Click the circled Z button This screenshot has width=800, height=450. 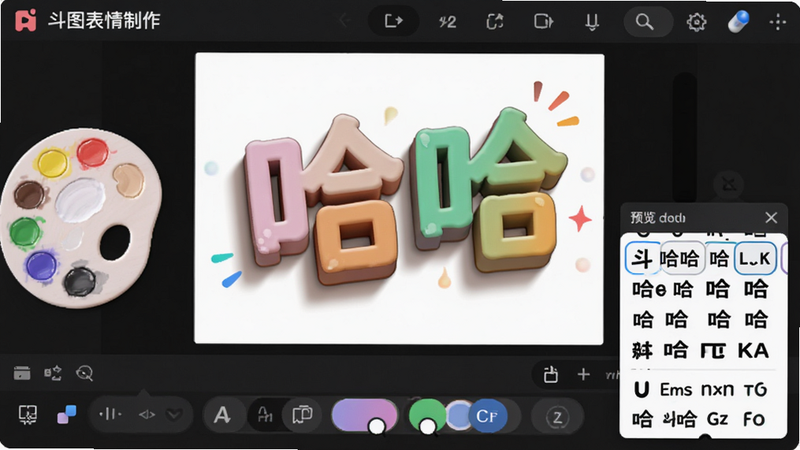[x=557, y=417]
